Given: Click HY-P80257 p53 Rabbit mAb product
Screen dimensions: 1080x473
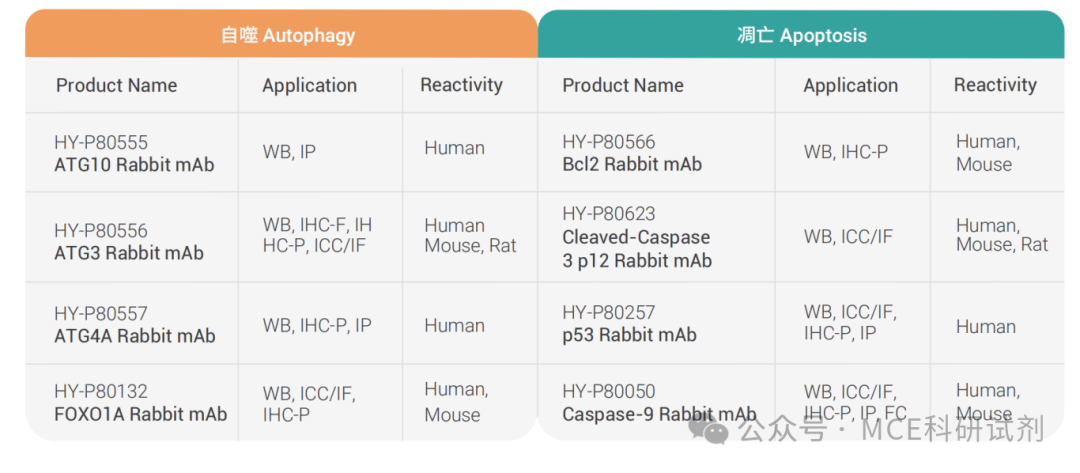Looking at the screenshot, I should click(x=630, y=324).
